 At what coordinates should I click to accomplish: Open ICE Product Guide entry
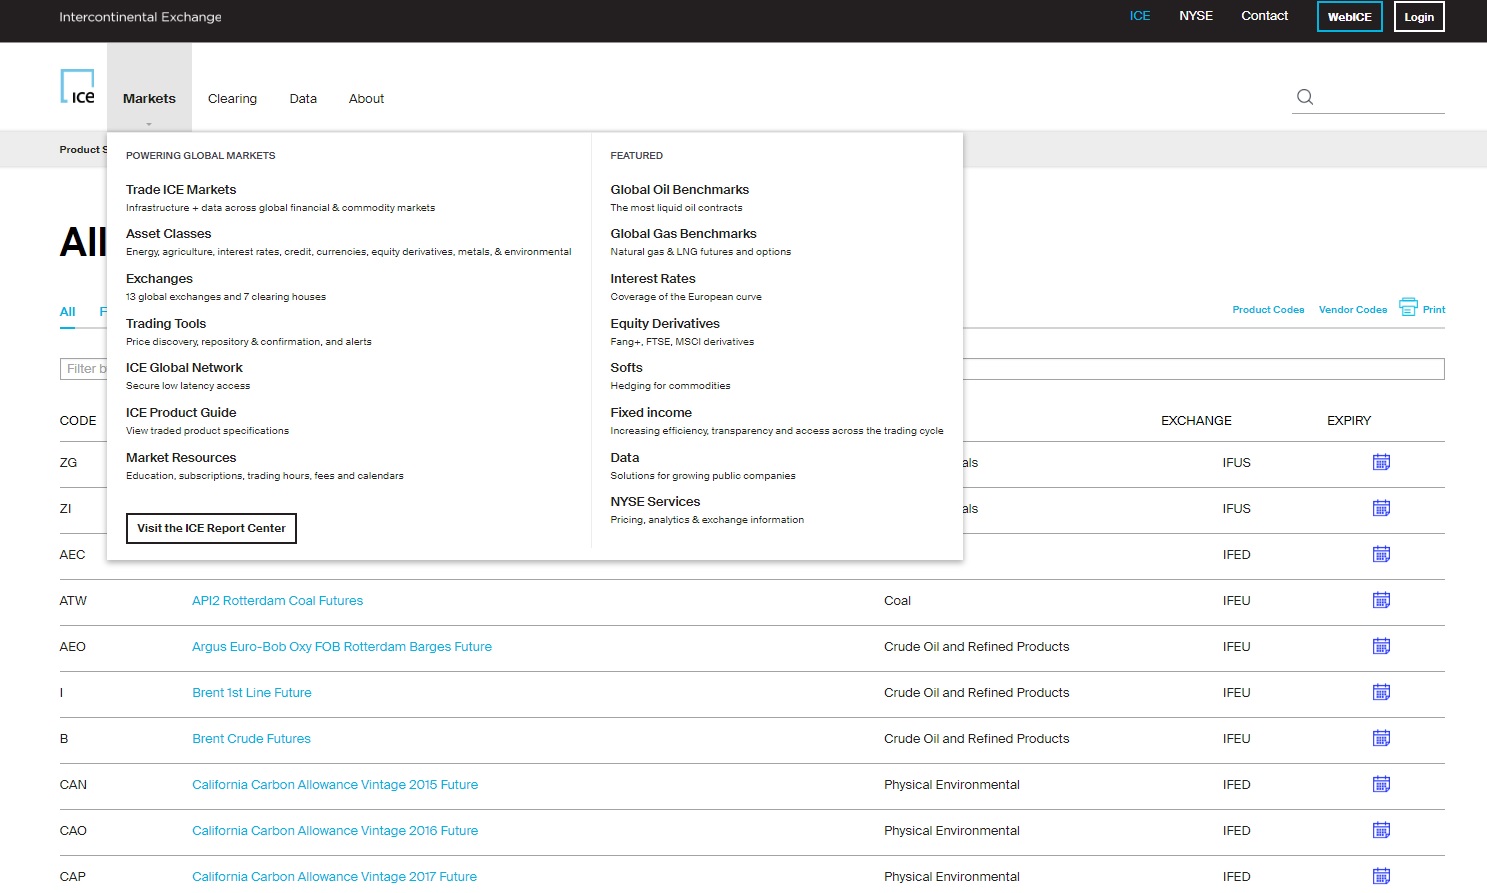pyautogui.click(x=181, y=412)
